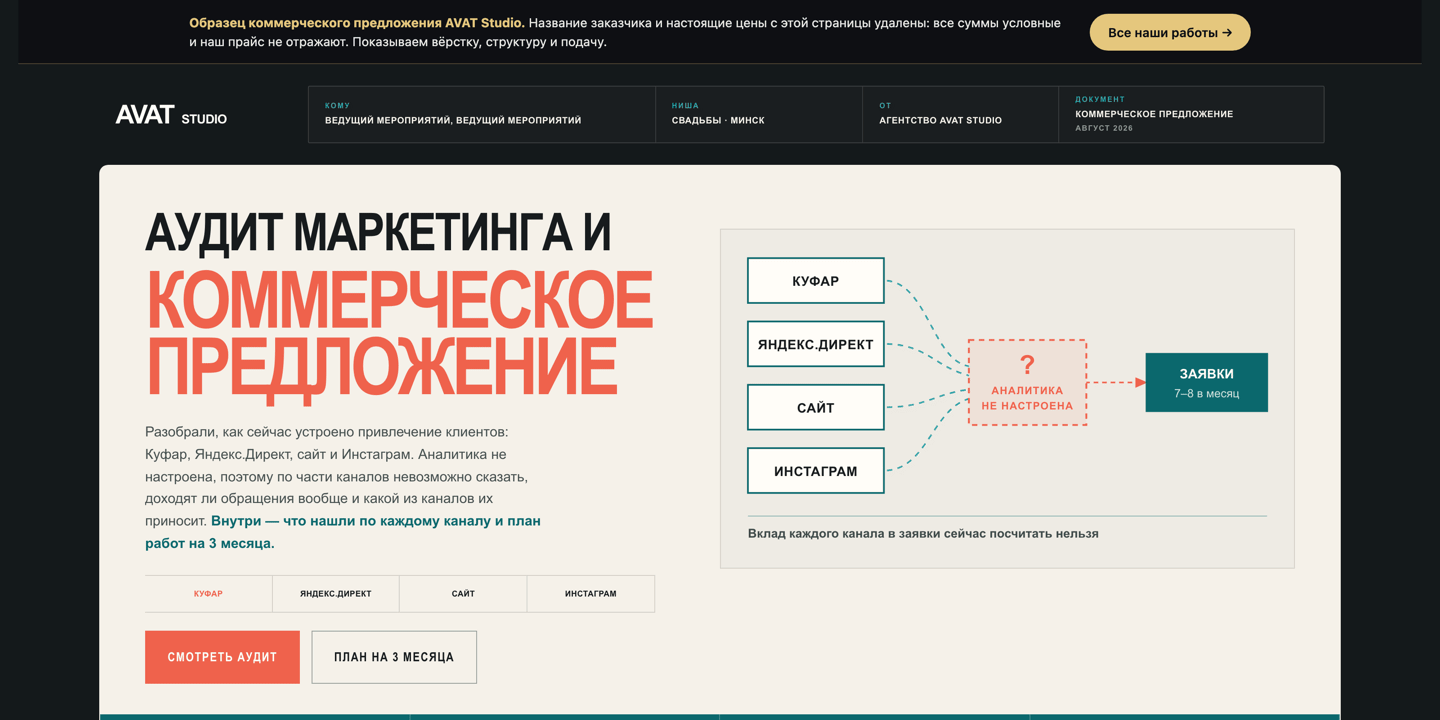Select the Инстаграм channel tab
1440x720 pixels.
tap(591, 594)
